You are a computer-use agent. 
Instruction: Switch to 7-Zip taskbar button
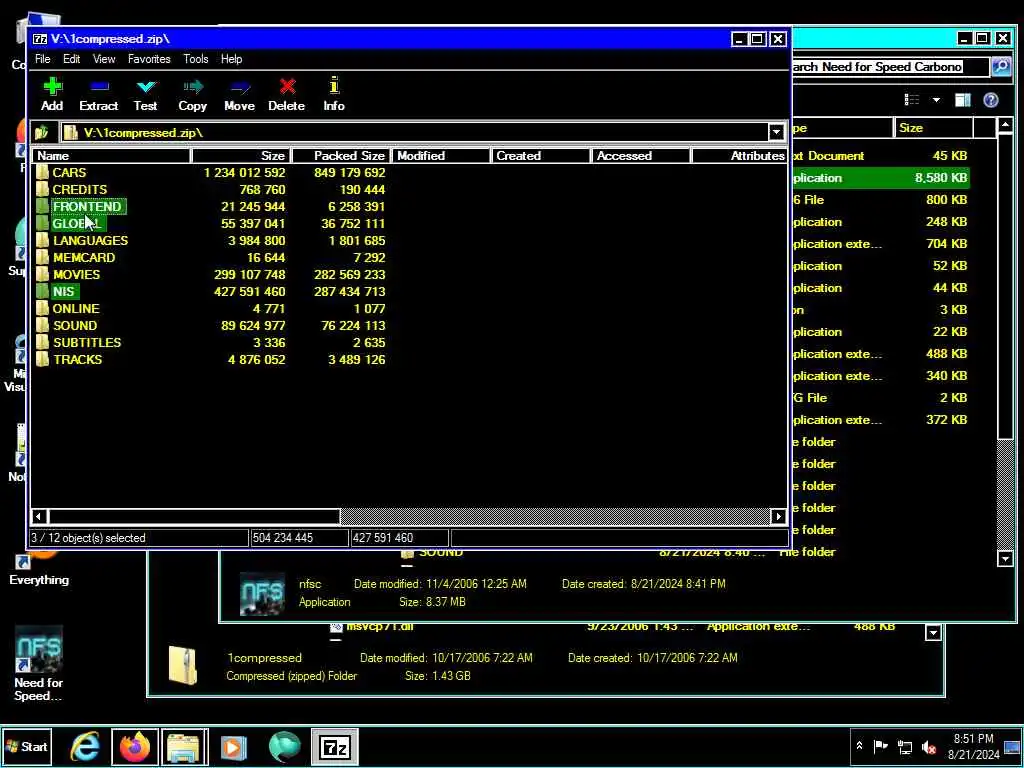tap(334, 747)
